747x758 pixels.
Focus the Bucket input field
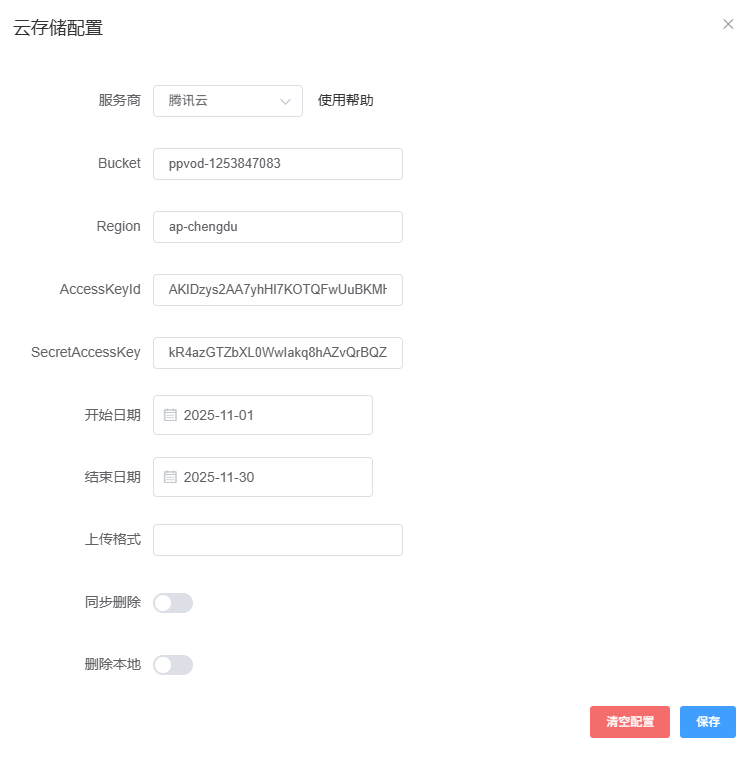point(277,164)
